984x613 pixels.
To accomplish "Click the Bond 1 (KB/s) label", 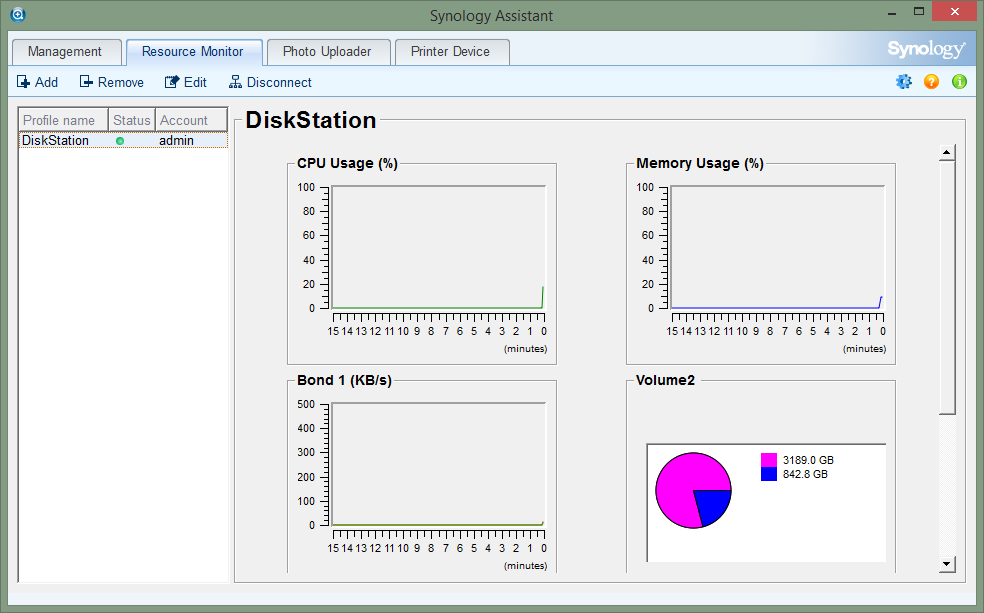I will point(344,380).
